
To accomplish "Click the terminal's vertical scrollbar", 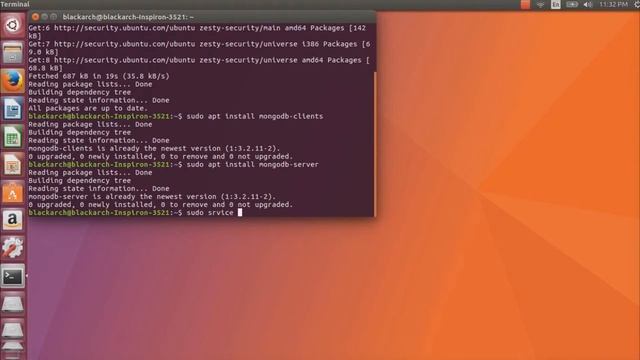I will (x=375, y=144).
